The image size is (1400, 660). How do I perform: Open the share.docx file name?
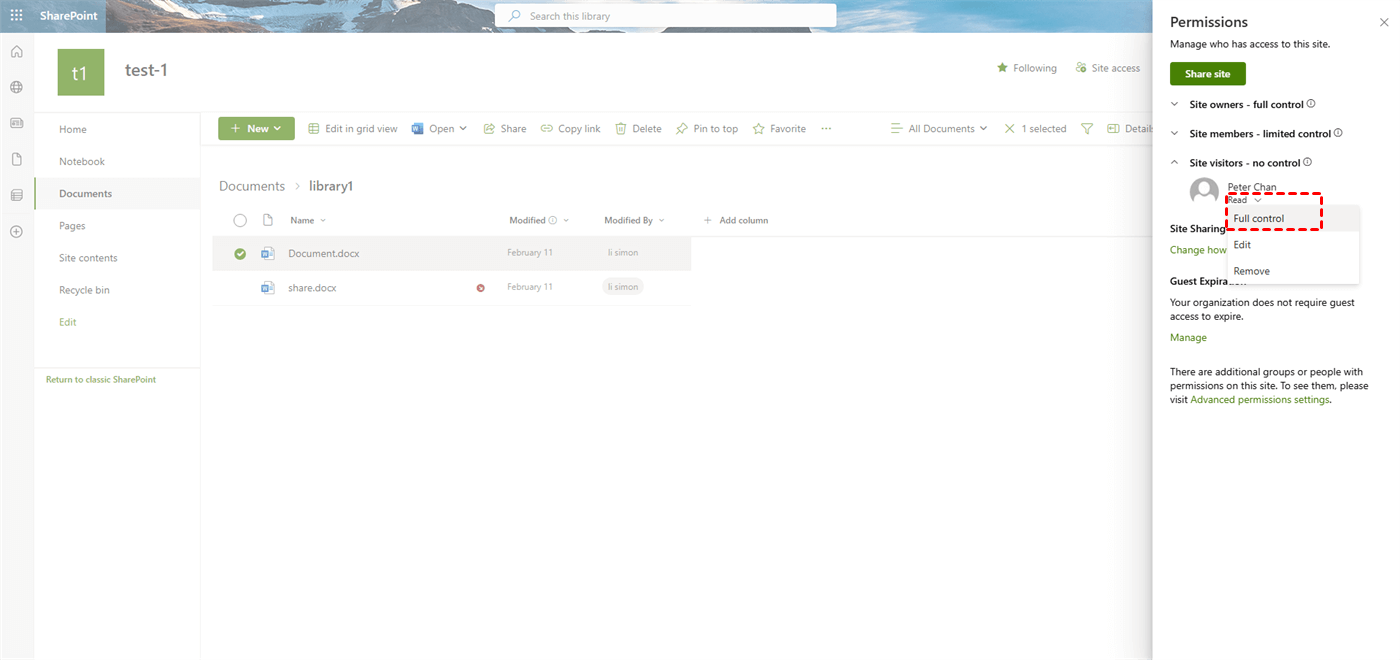click(x=313, y=288)
